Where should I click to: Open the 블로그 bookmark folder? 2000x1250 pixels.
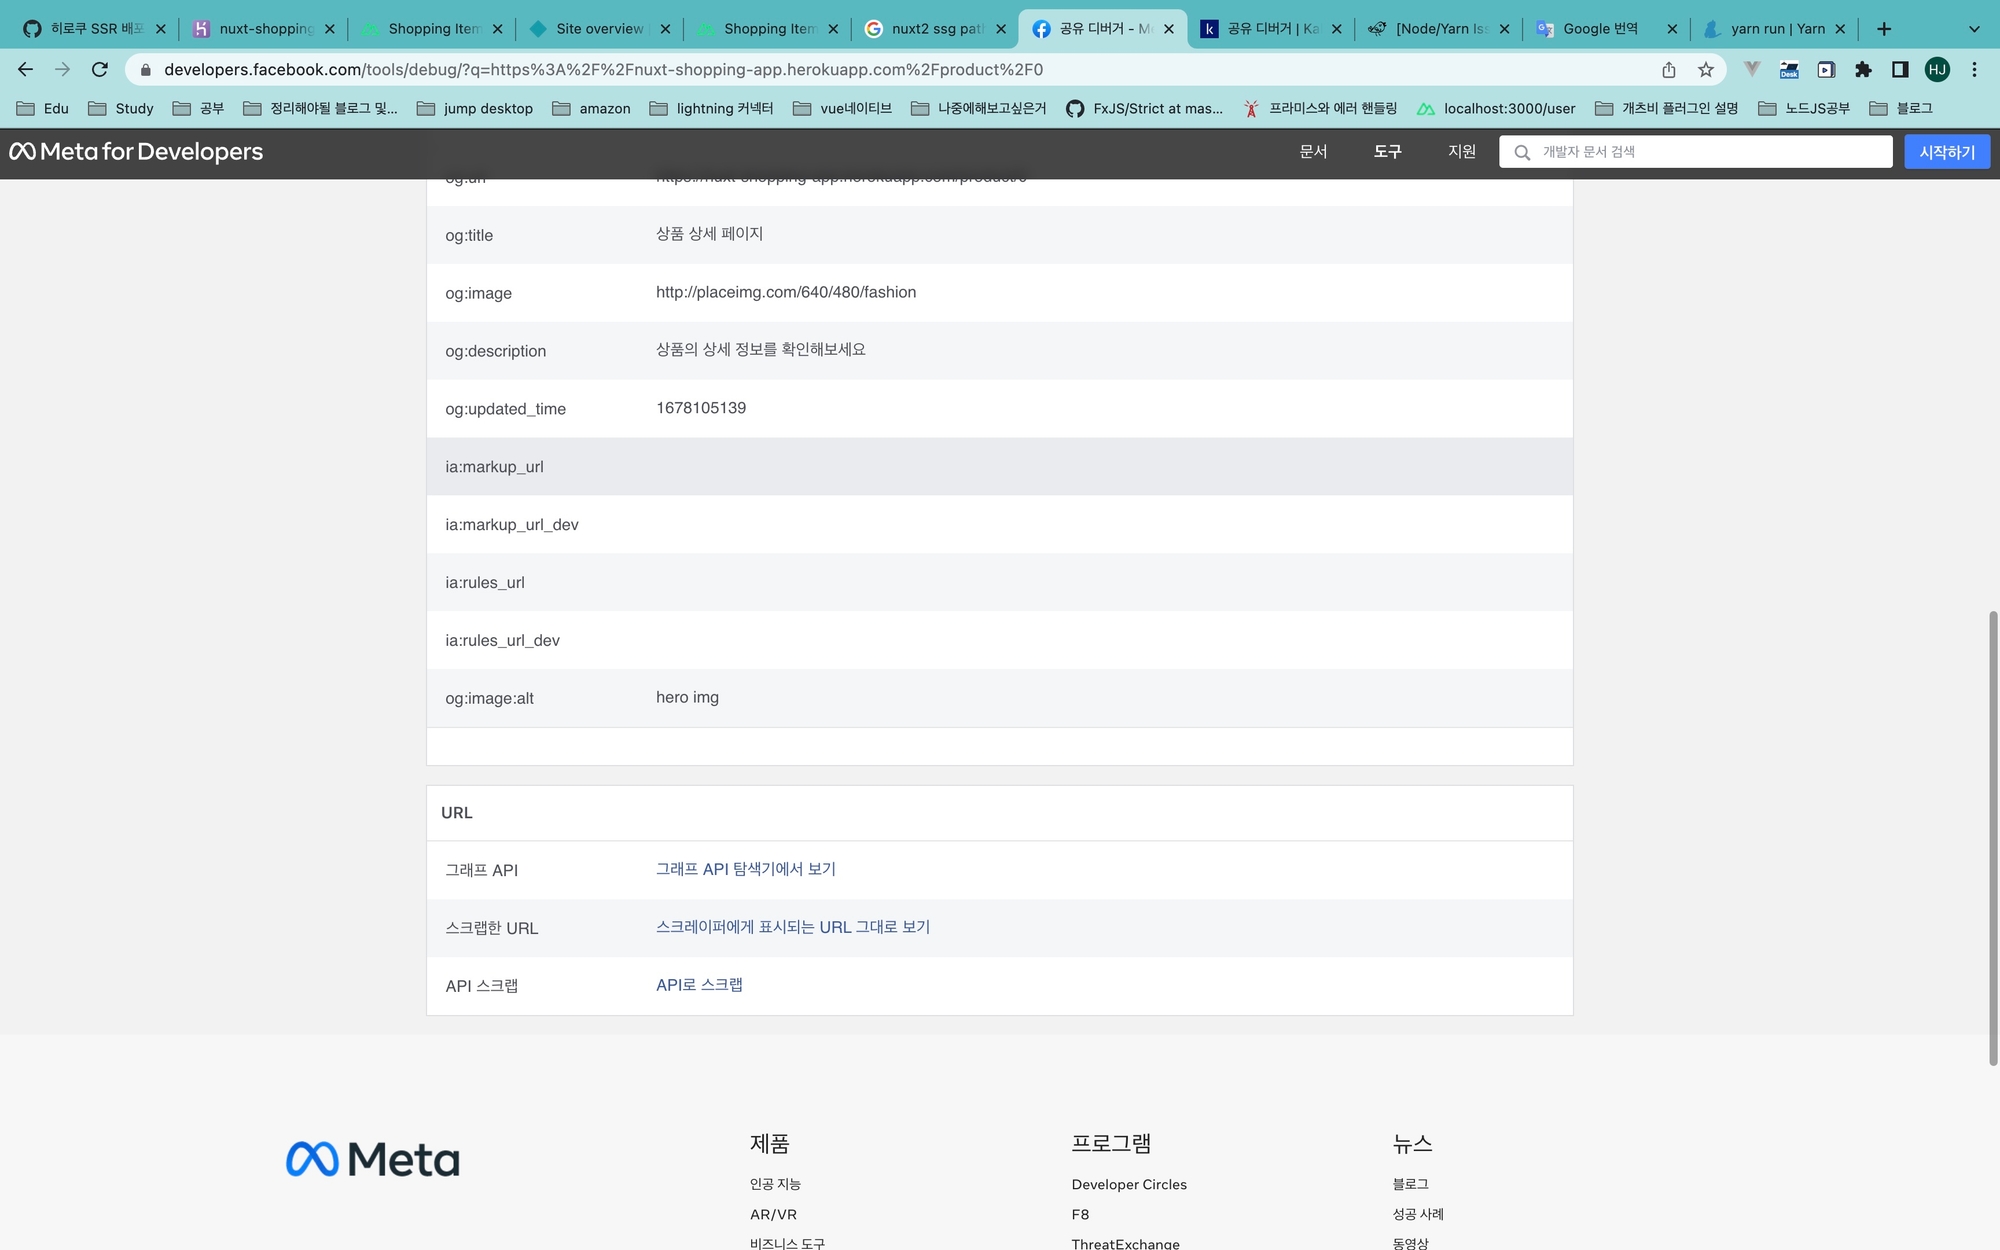1901,108
